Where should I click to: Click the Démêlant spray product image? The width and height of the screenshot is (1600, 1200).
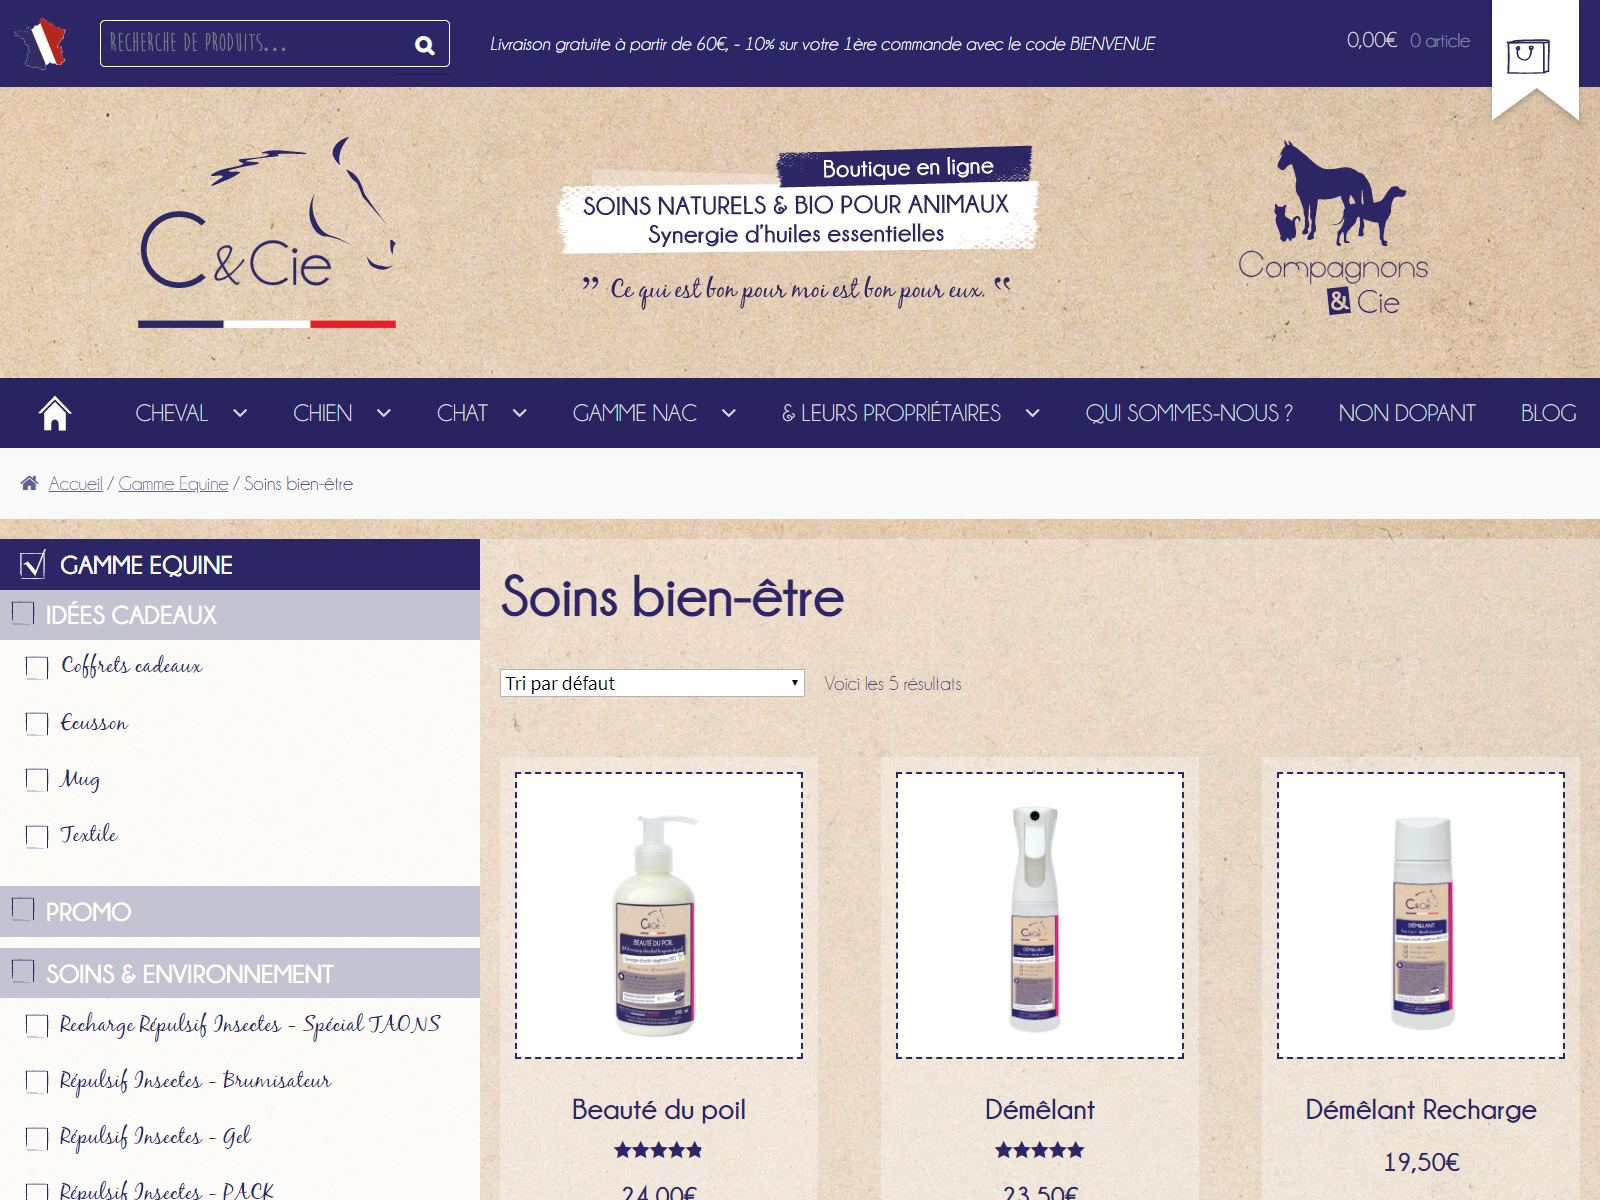click(1039, 915)
